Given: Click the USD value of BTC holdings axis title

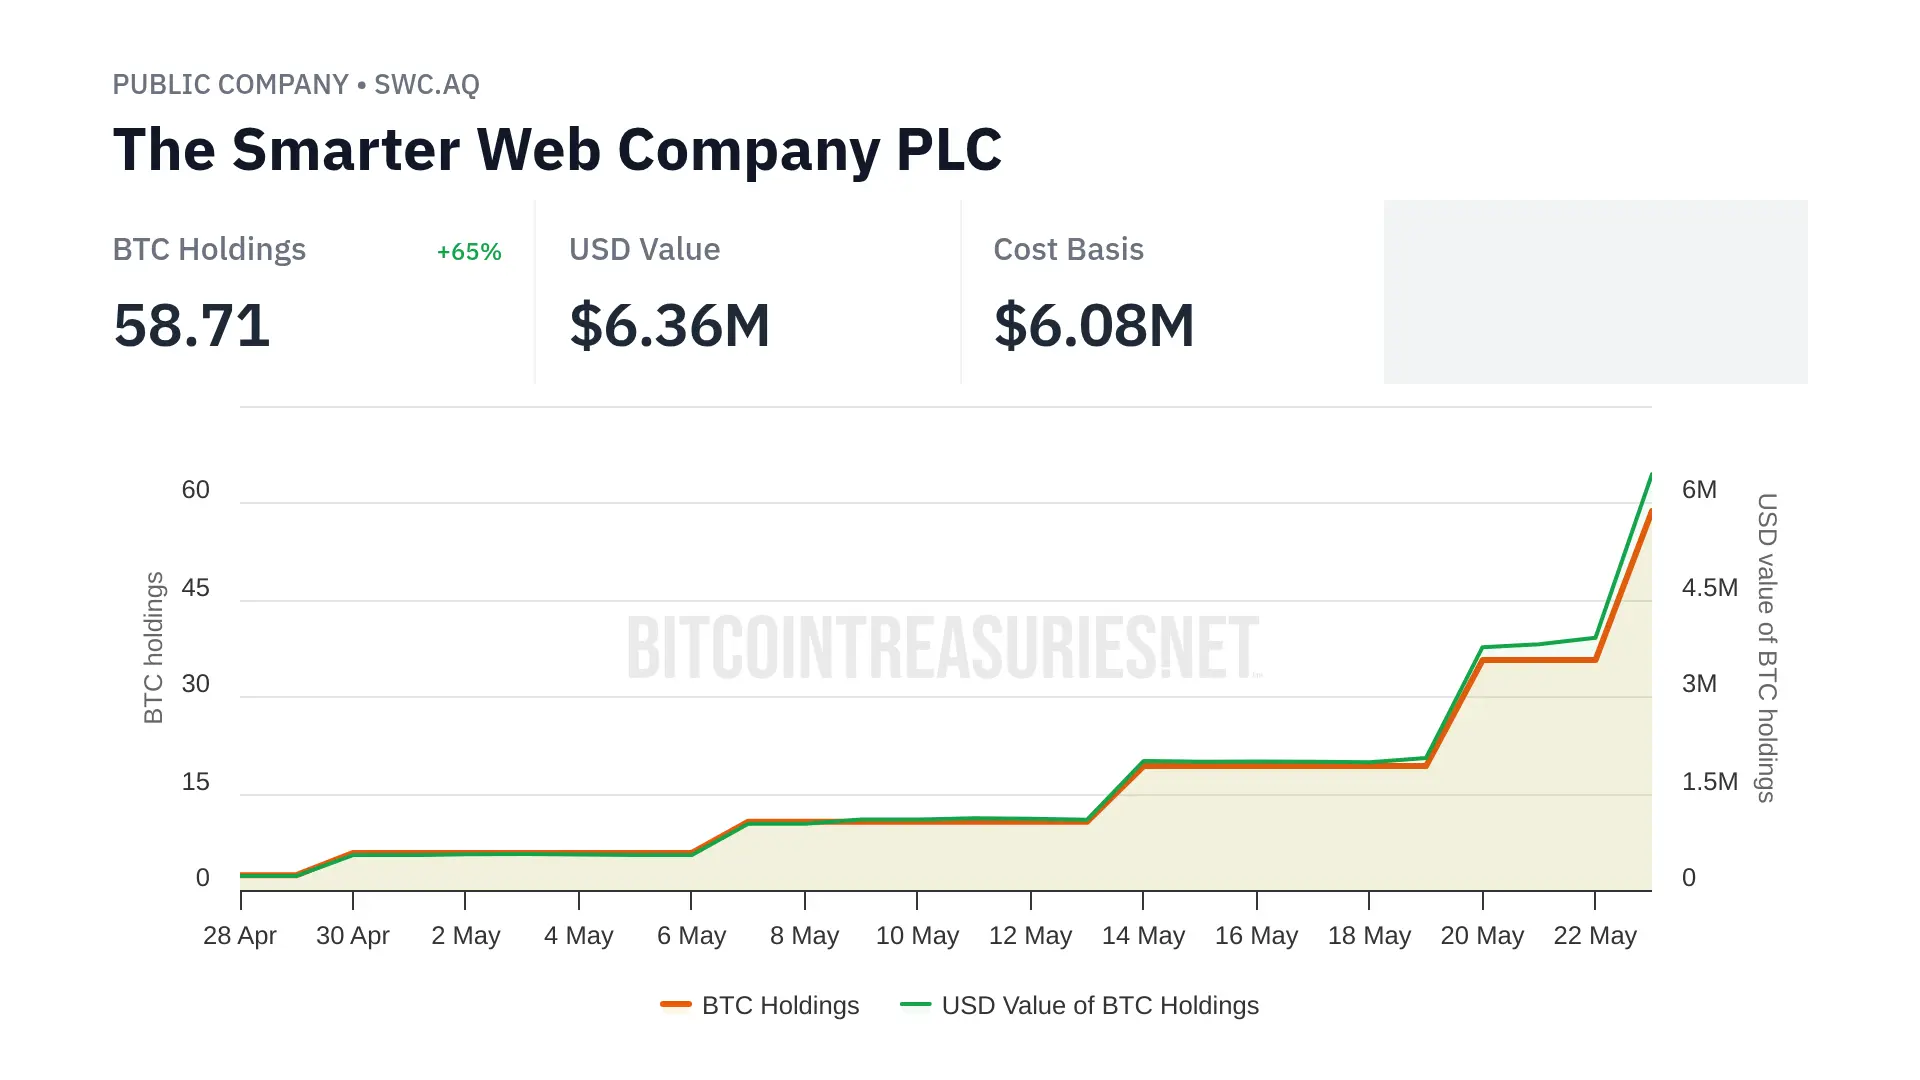Looking at the screenshot, I should pyautogui.click(x=1767, y=647).
